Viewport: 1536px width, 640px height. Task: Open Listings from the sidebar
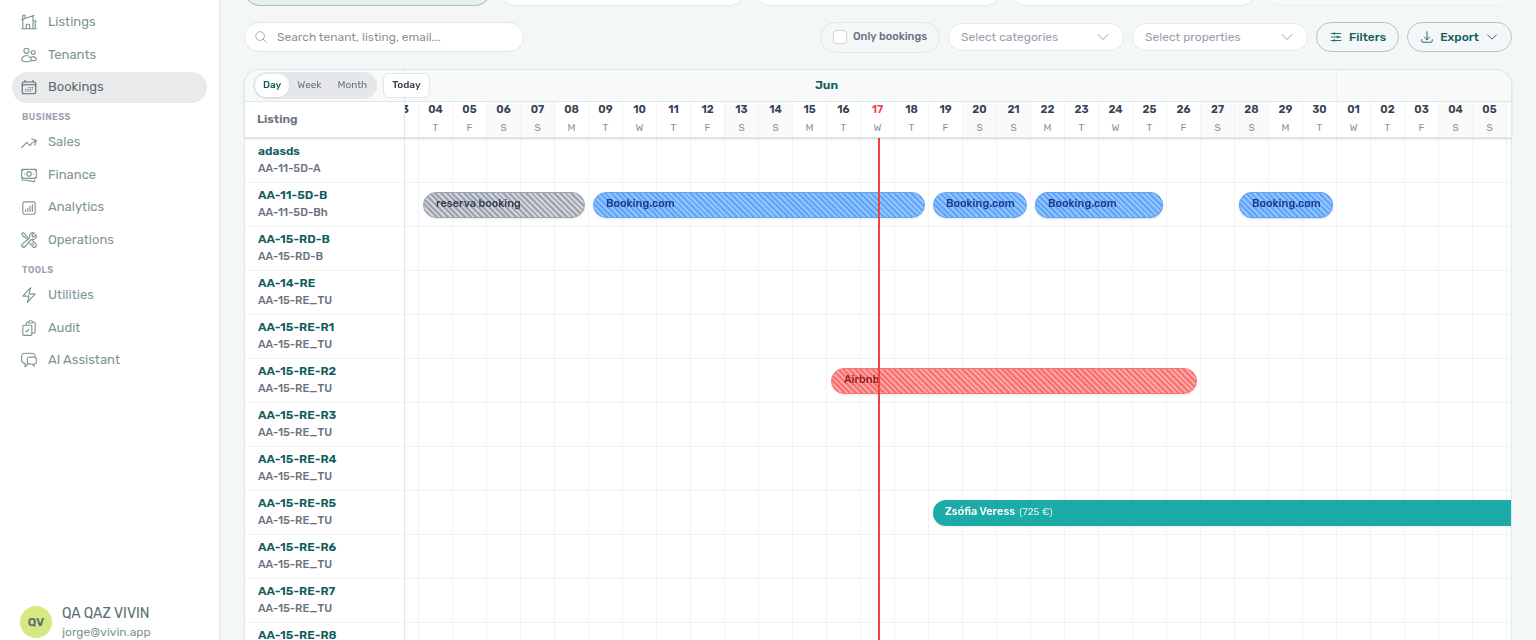coord(109,22)
